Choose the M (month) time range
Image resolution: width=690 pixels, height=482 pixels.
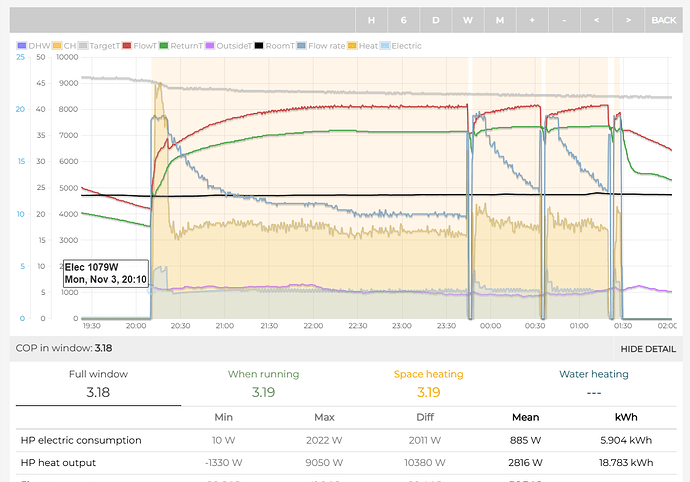point(499,19)
